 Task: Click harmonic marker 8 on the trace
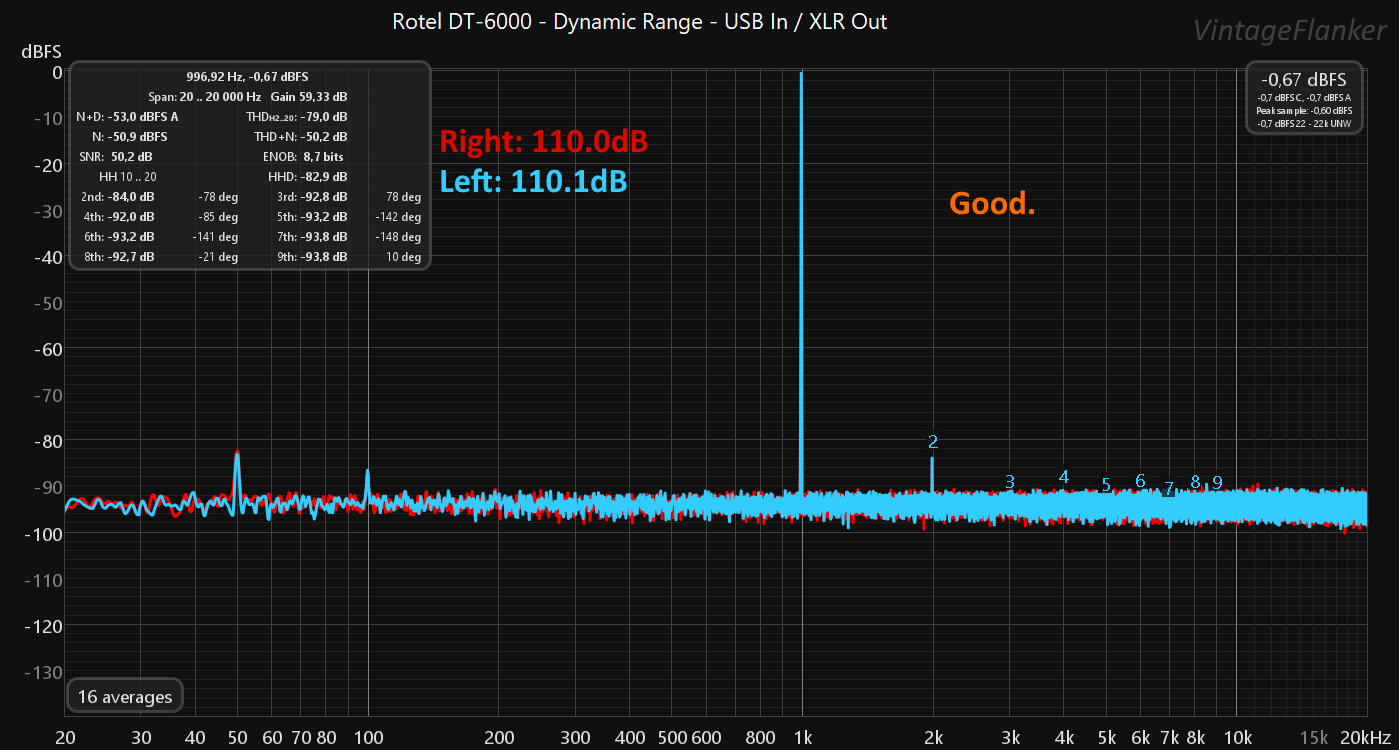tap(1195, 481)
